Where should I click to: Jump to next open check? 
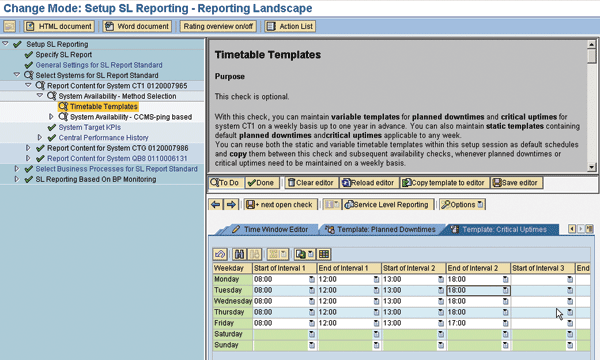[281, 205]
